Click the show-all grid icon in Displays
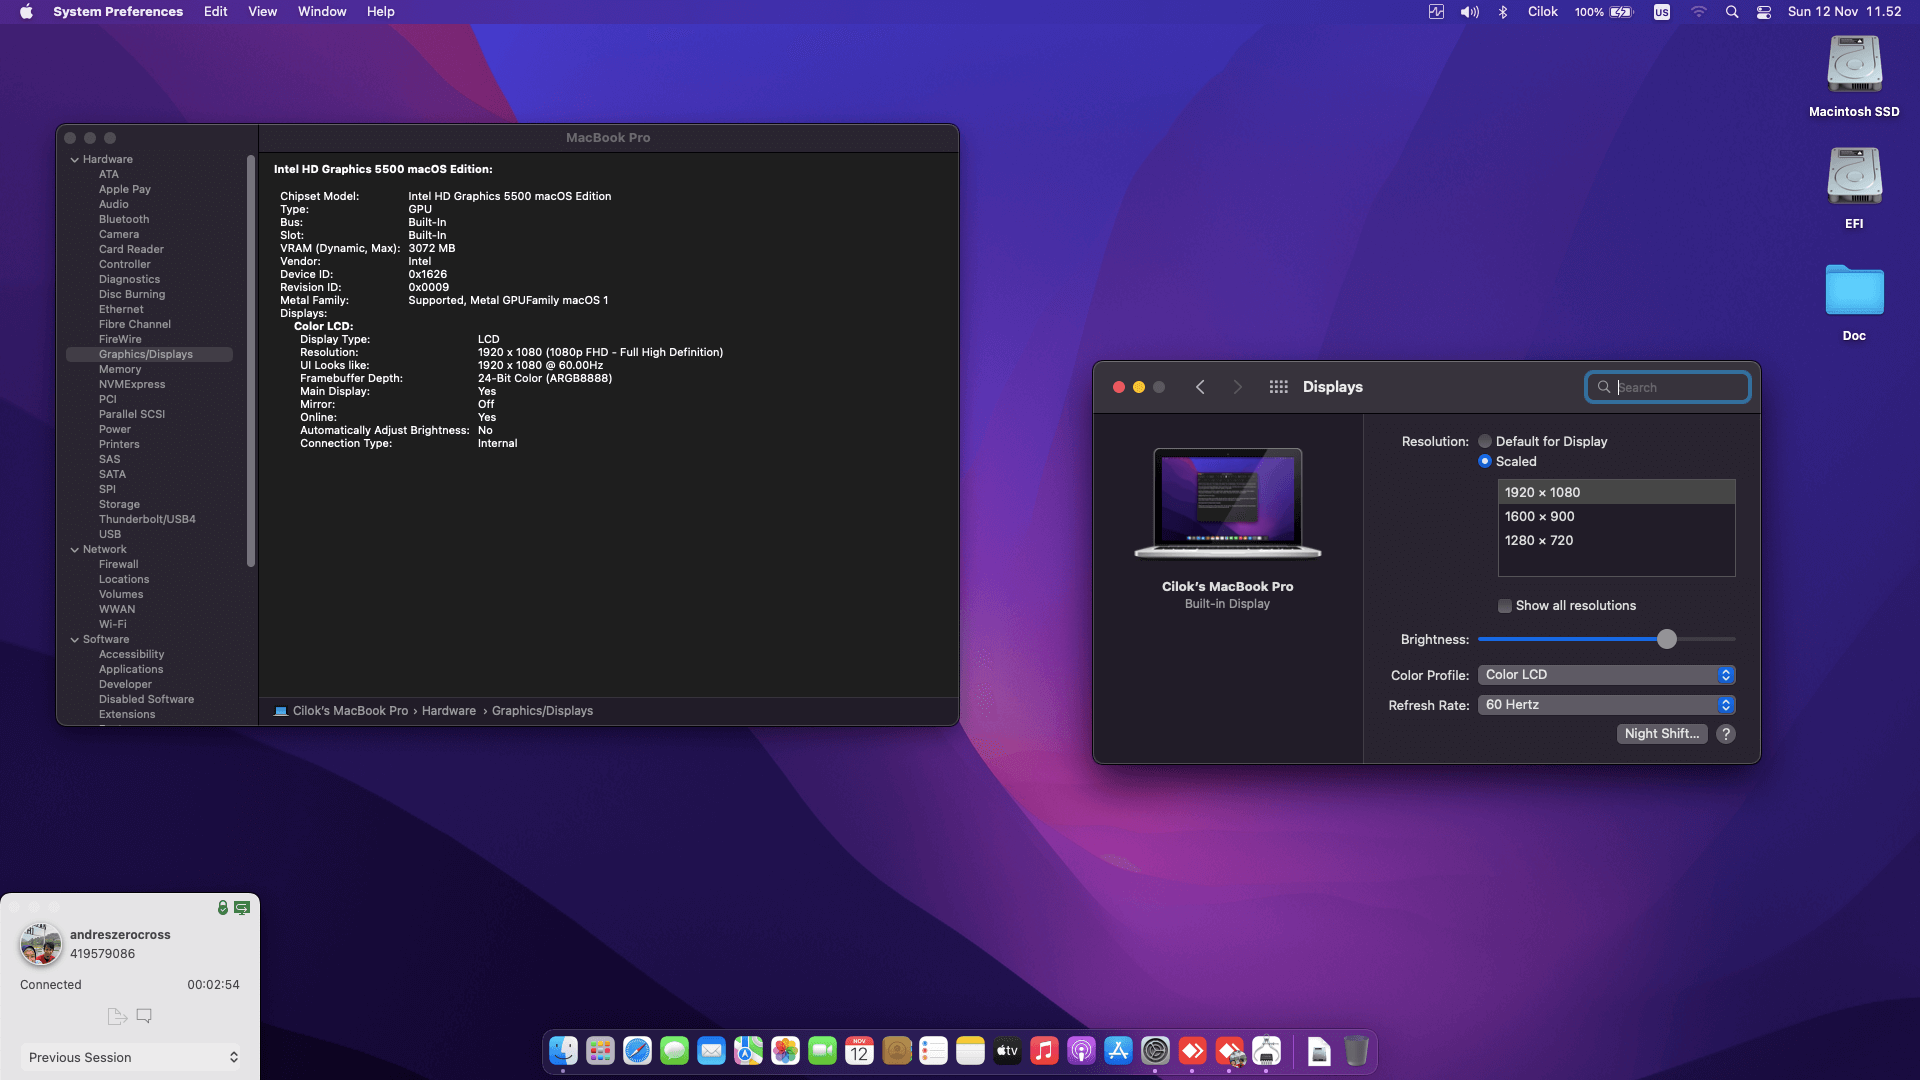This screenshot has height=1080, width=1920. (1278, 387)
